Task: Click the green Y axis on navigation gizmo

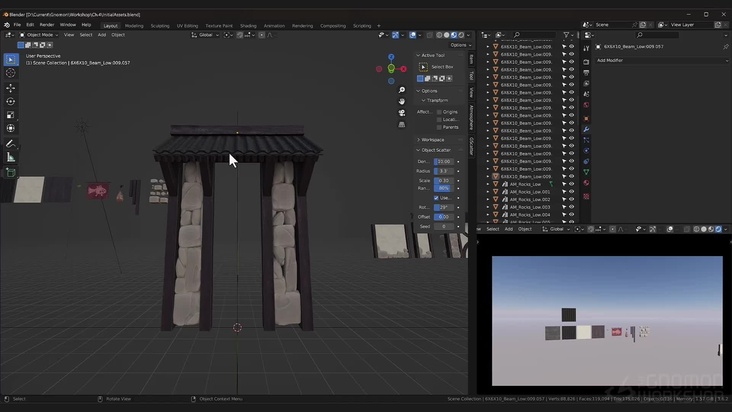Action: (391, 69)
